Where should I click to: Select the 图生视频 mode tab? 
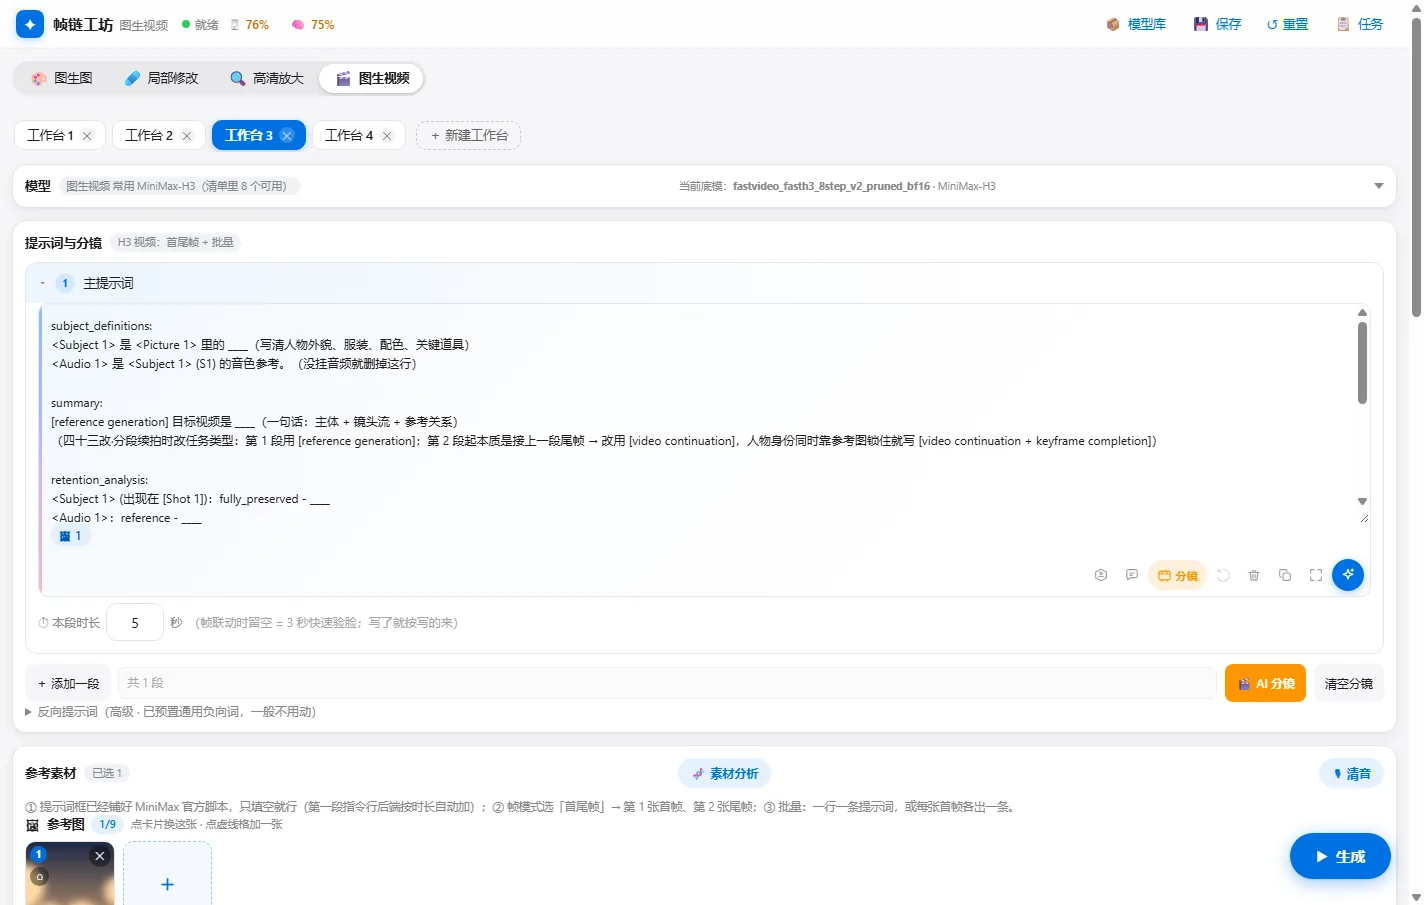click(x=372, y=78)
